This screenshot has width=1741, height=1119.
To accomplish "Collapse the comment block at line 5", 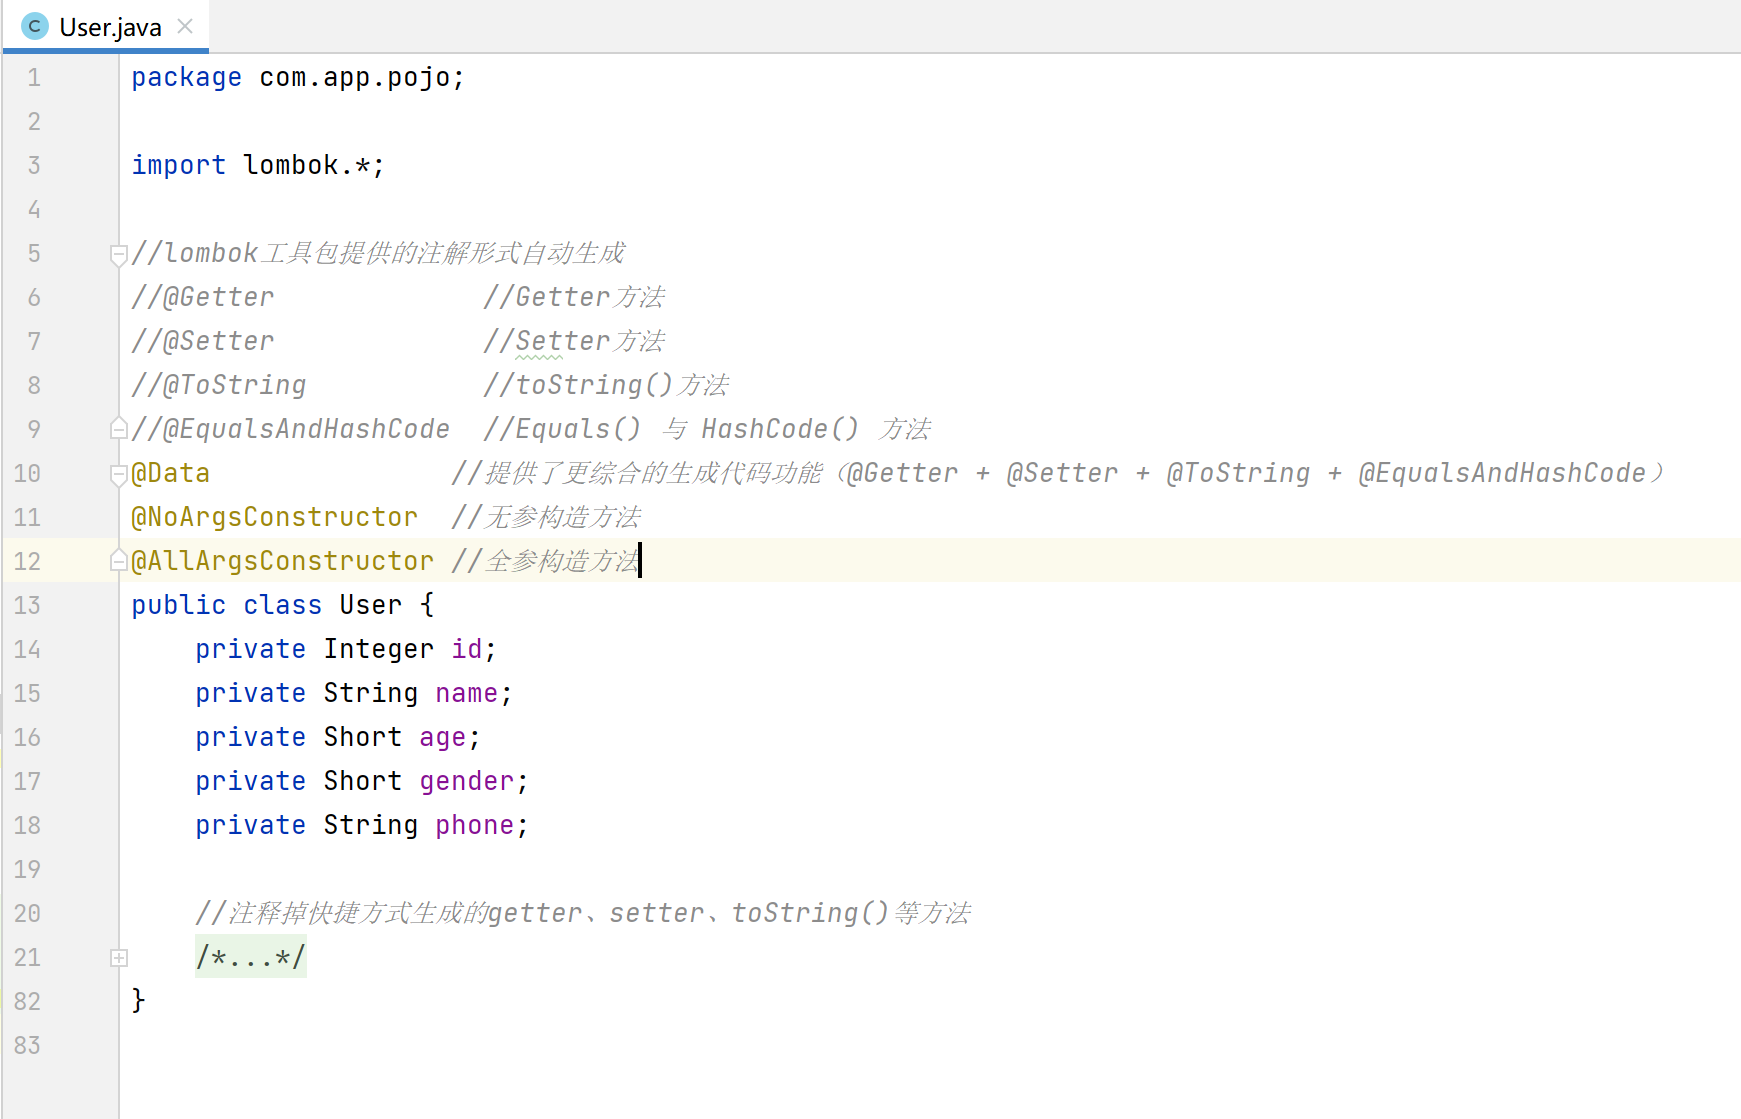I will coord(118,255).
